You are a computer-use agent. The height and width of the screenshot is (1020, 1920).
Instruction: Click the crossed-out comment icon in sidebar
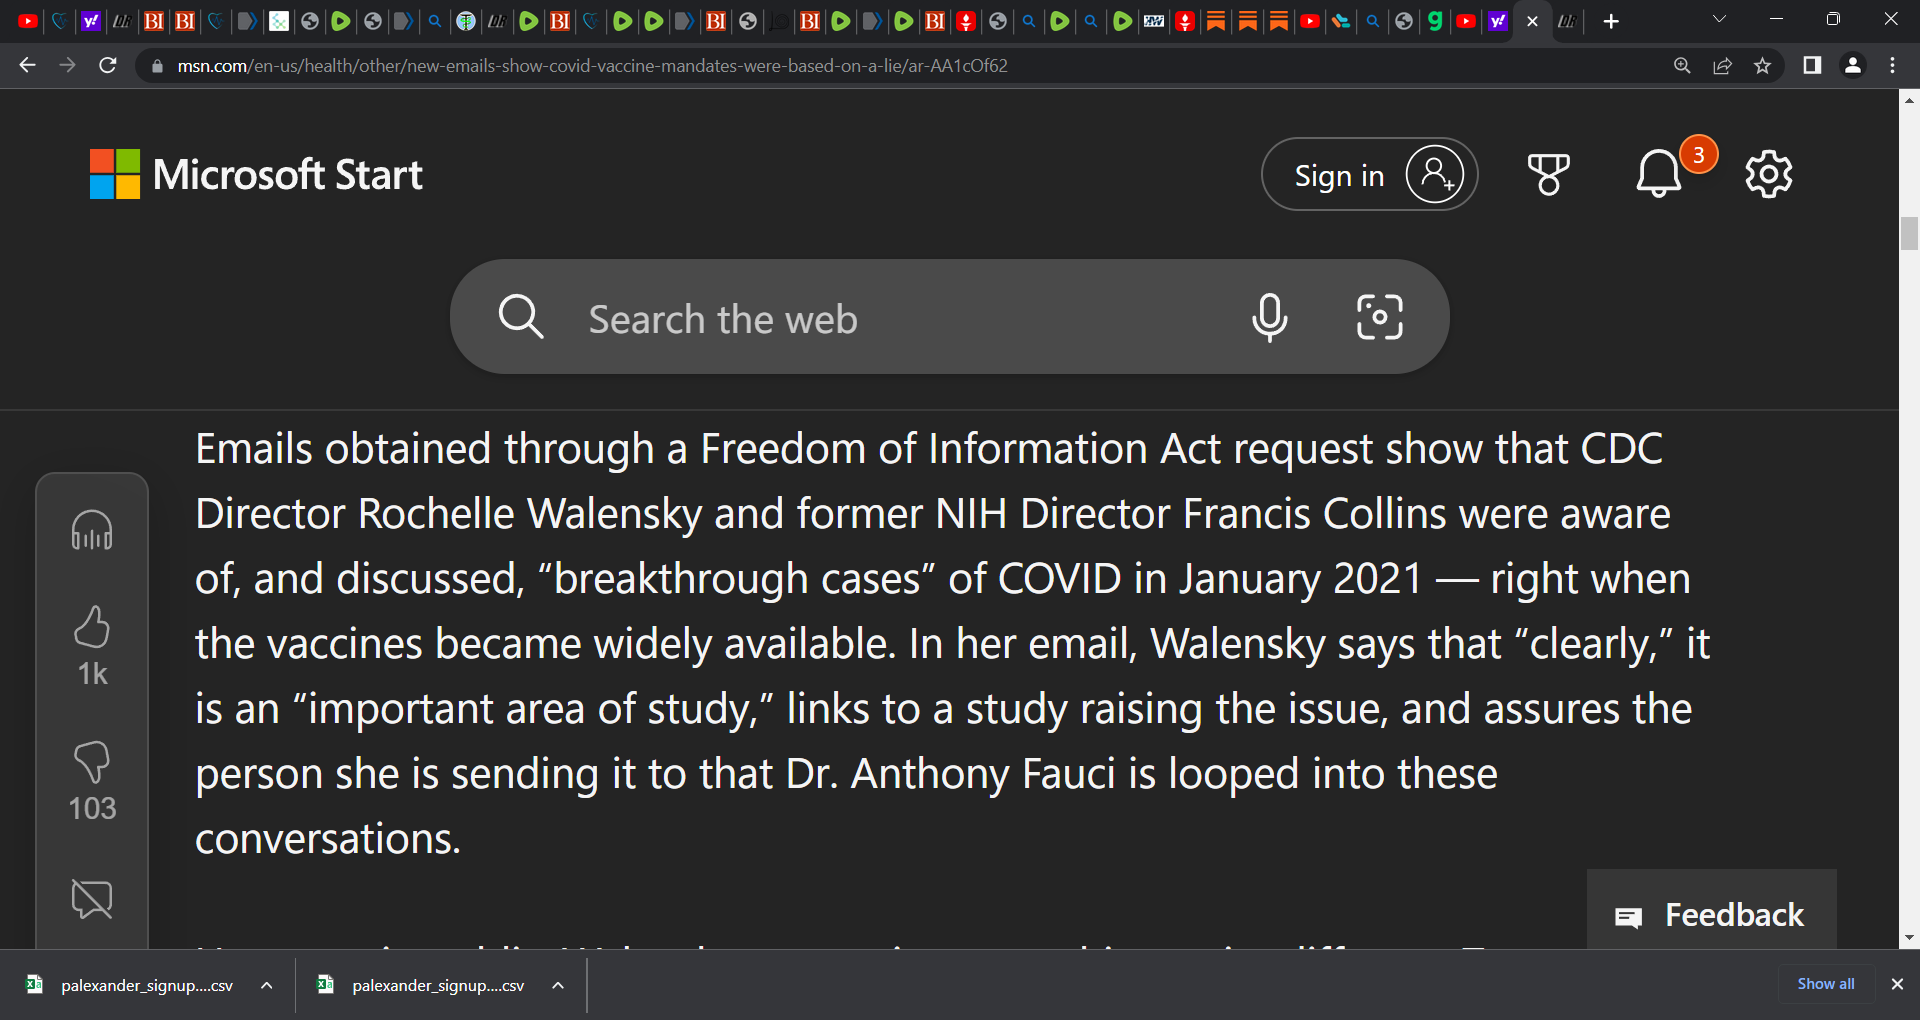[92, 899]
